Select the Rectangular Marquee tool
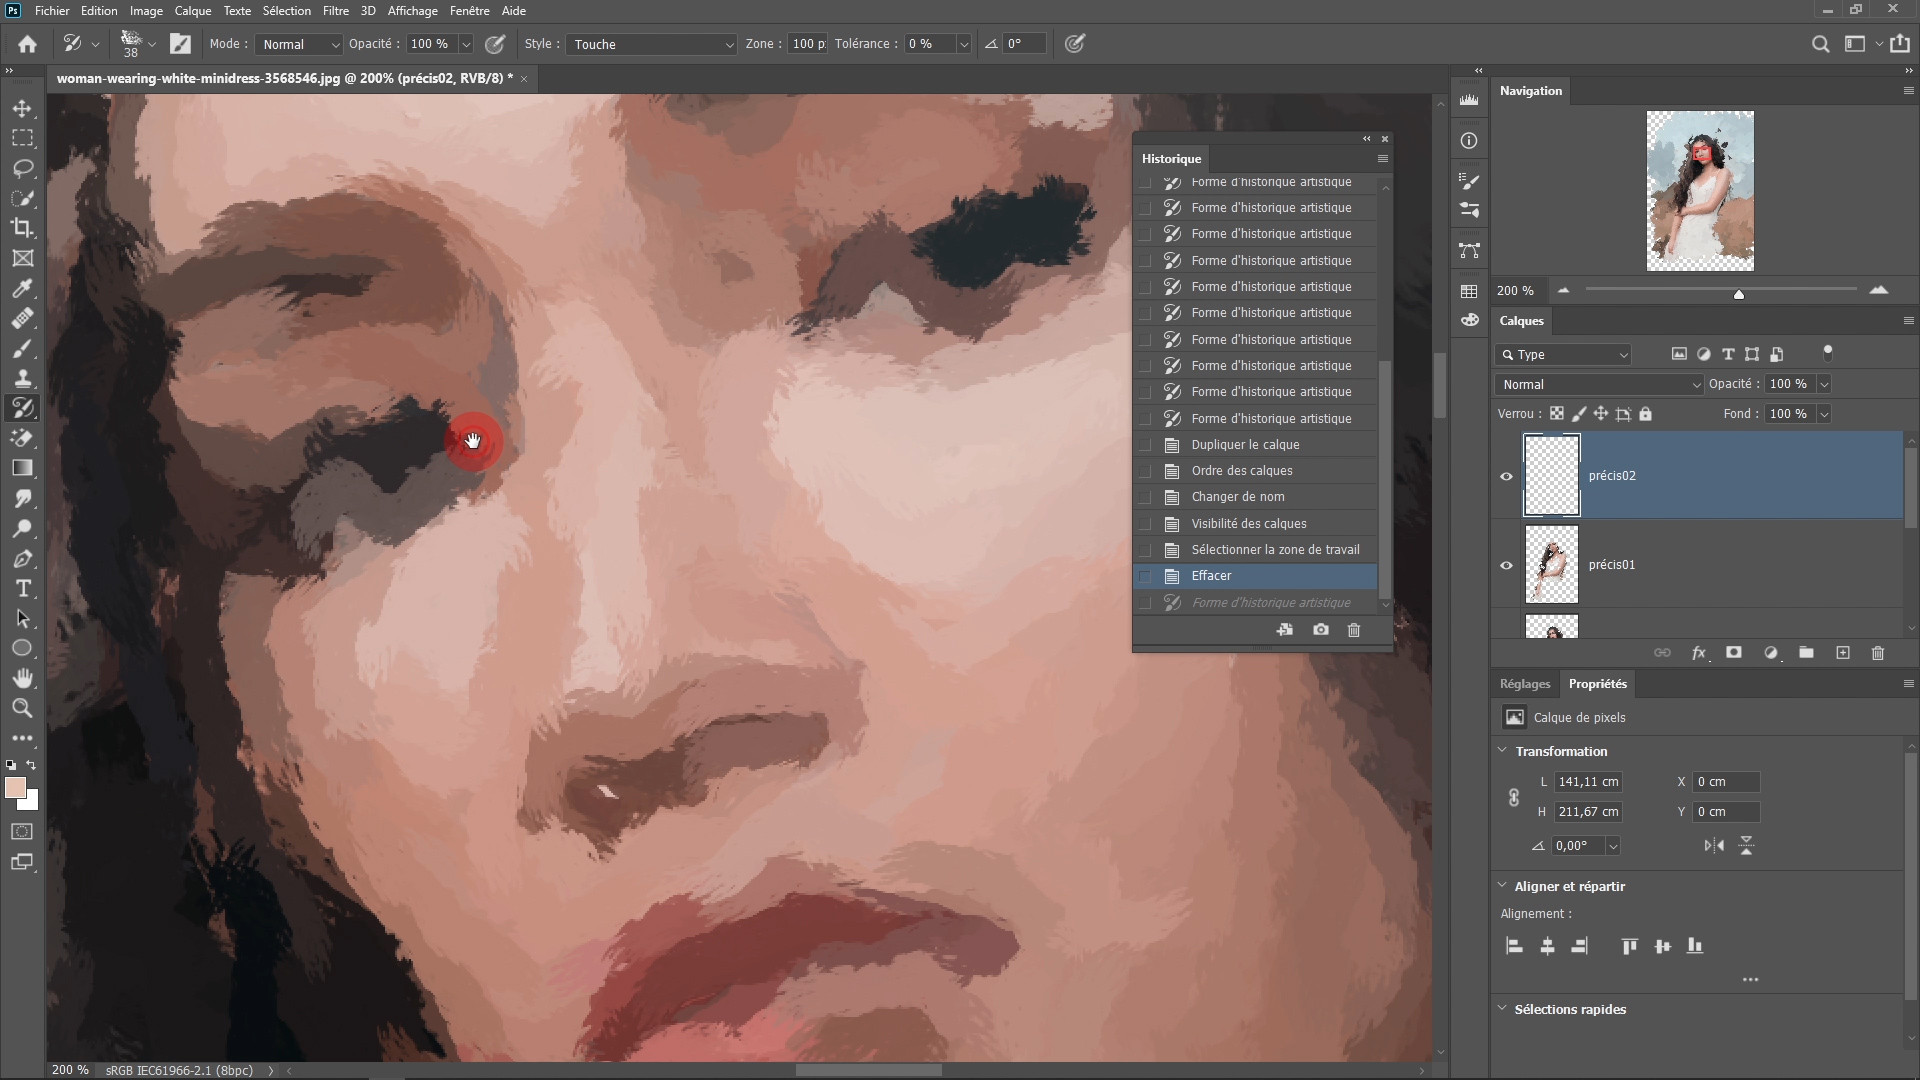The width and height of the screenshot is (1920, 1080). pos(22,138)
